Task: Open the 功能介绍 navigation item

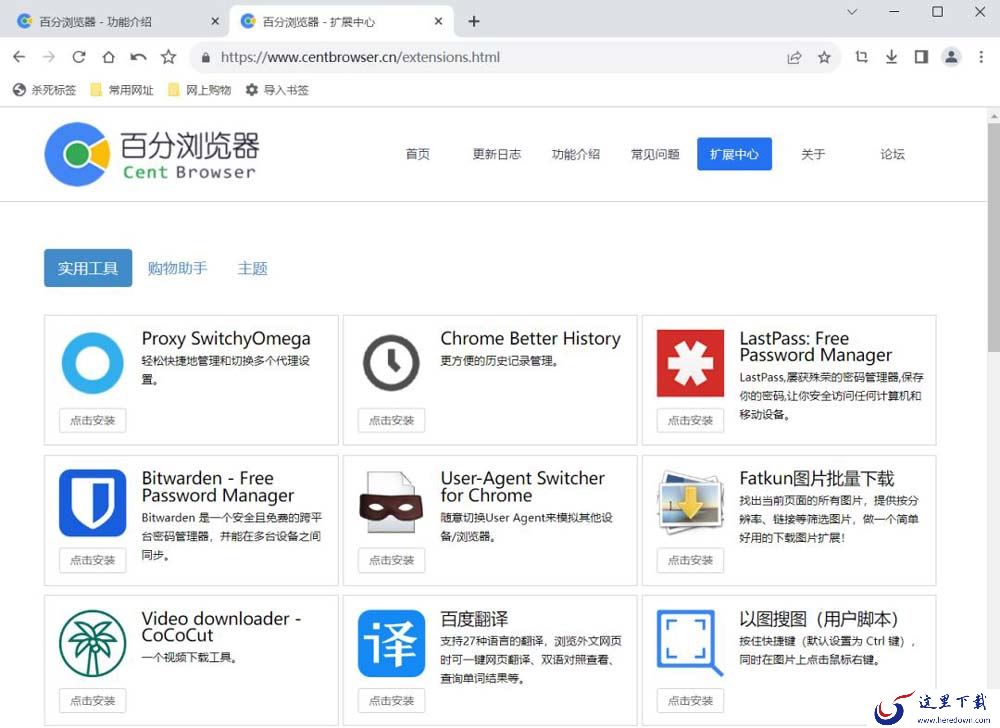Action: 576,154
